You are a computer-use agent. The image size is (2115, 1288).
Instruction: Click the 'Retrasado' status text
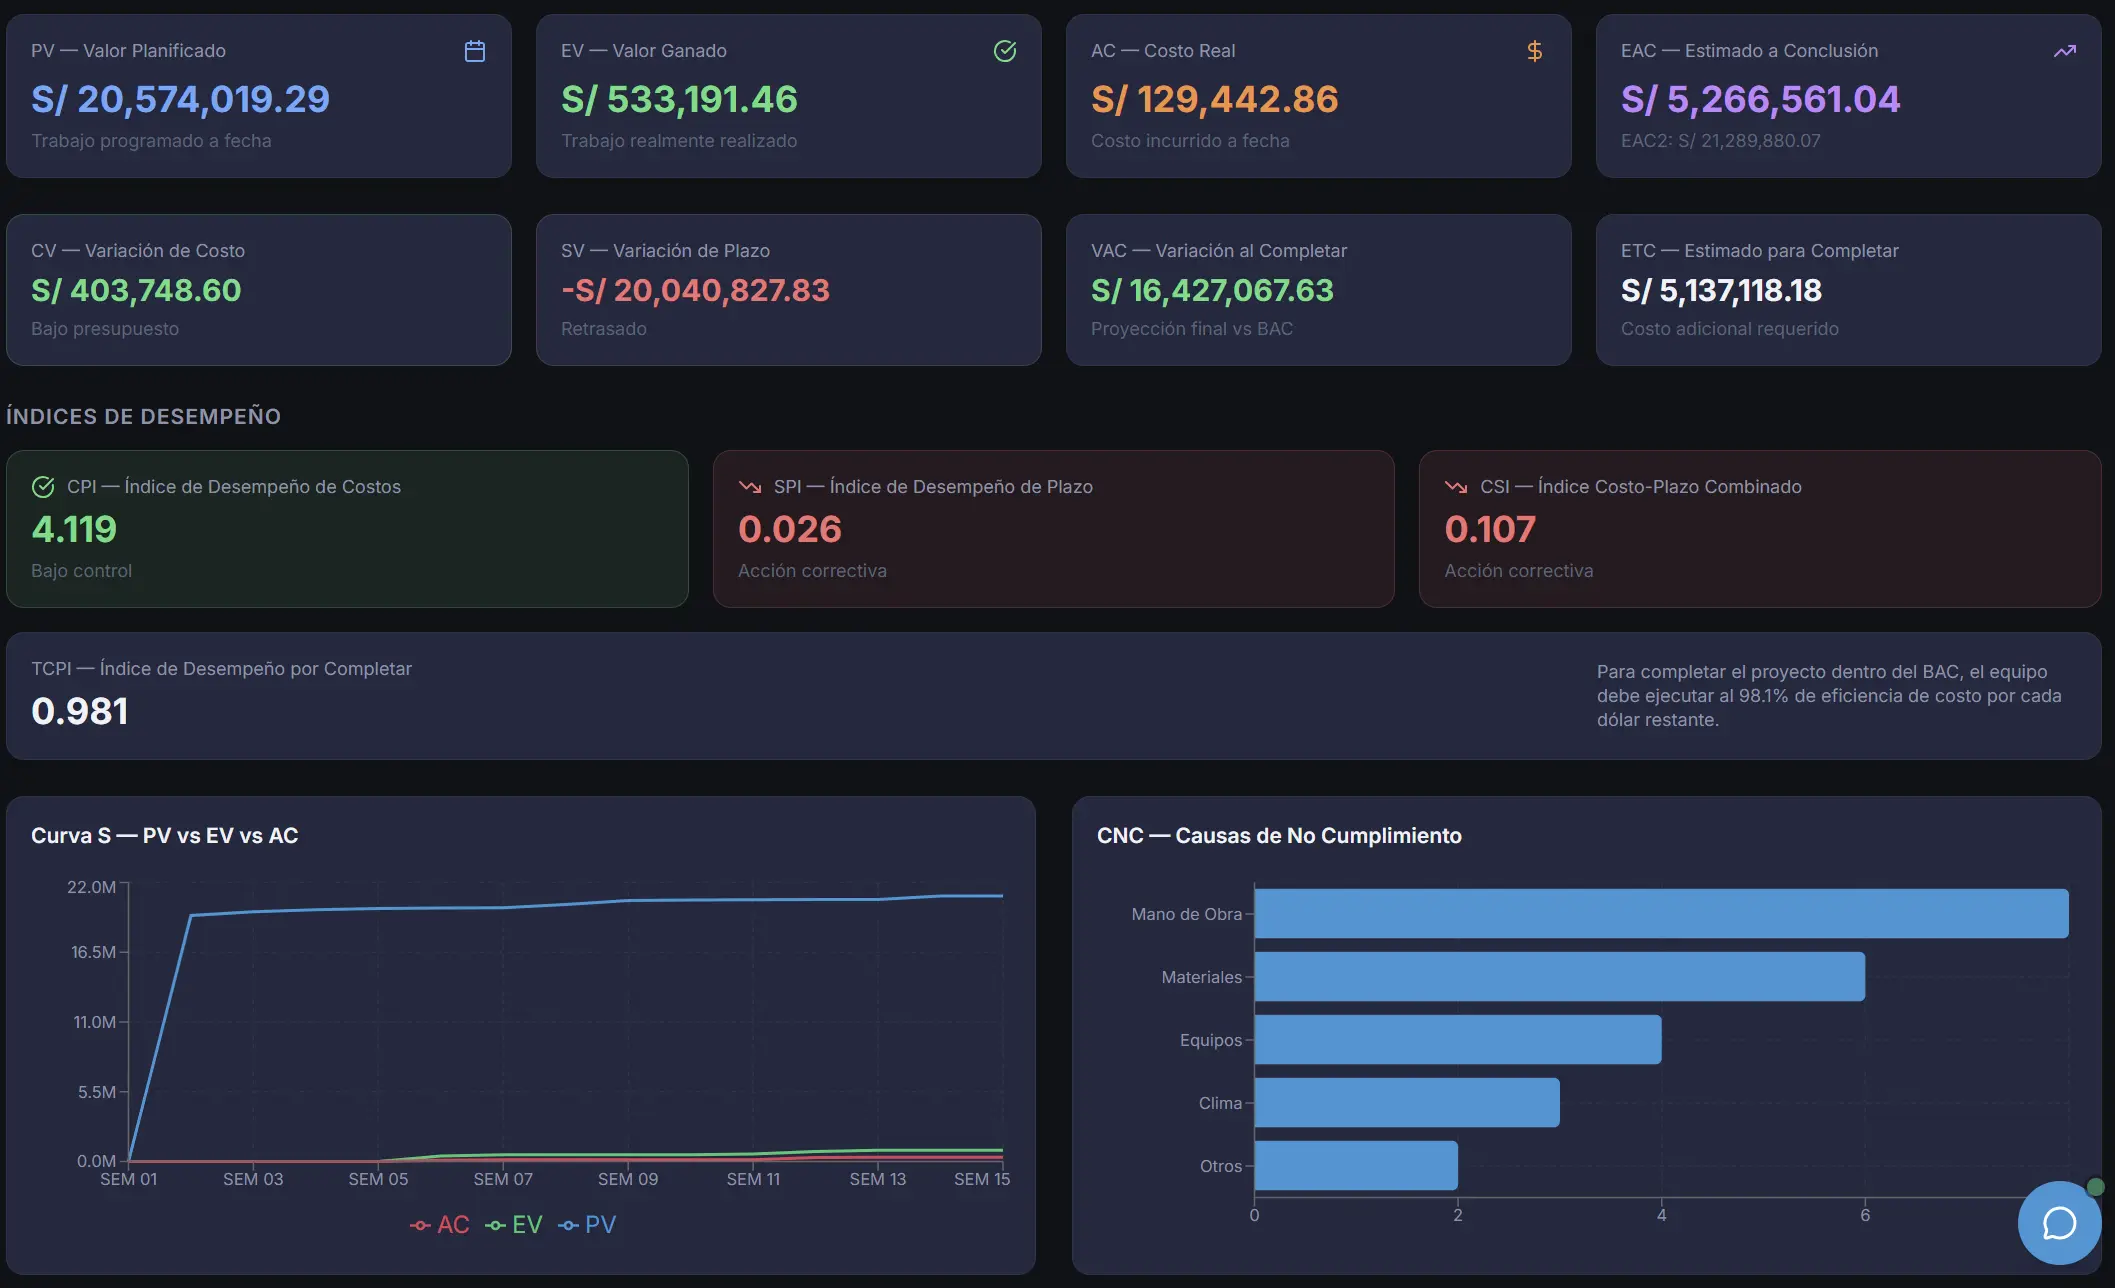click(x=604, y=329)
